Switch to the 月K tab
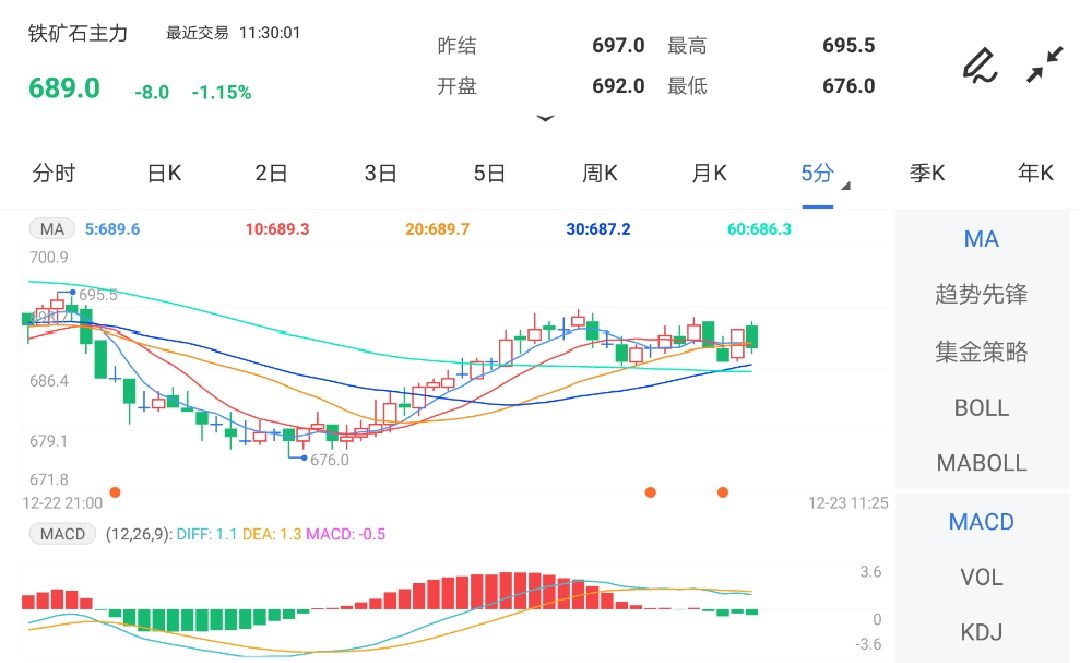Viewport: 1080px width, 663px height. coord(709,173)
